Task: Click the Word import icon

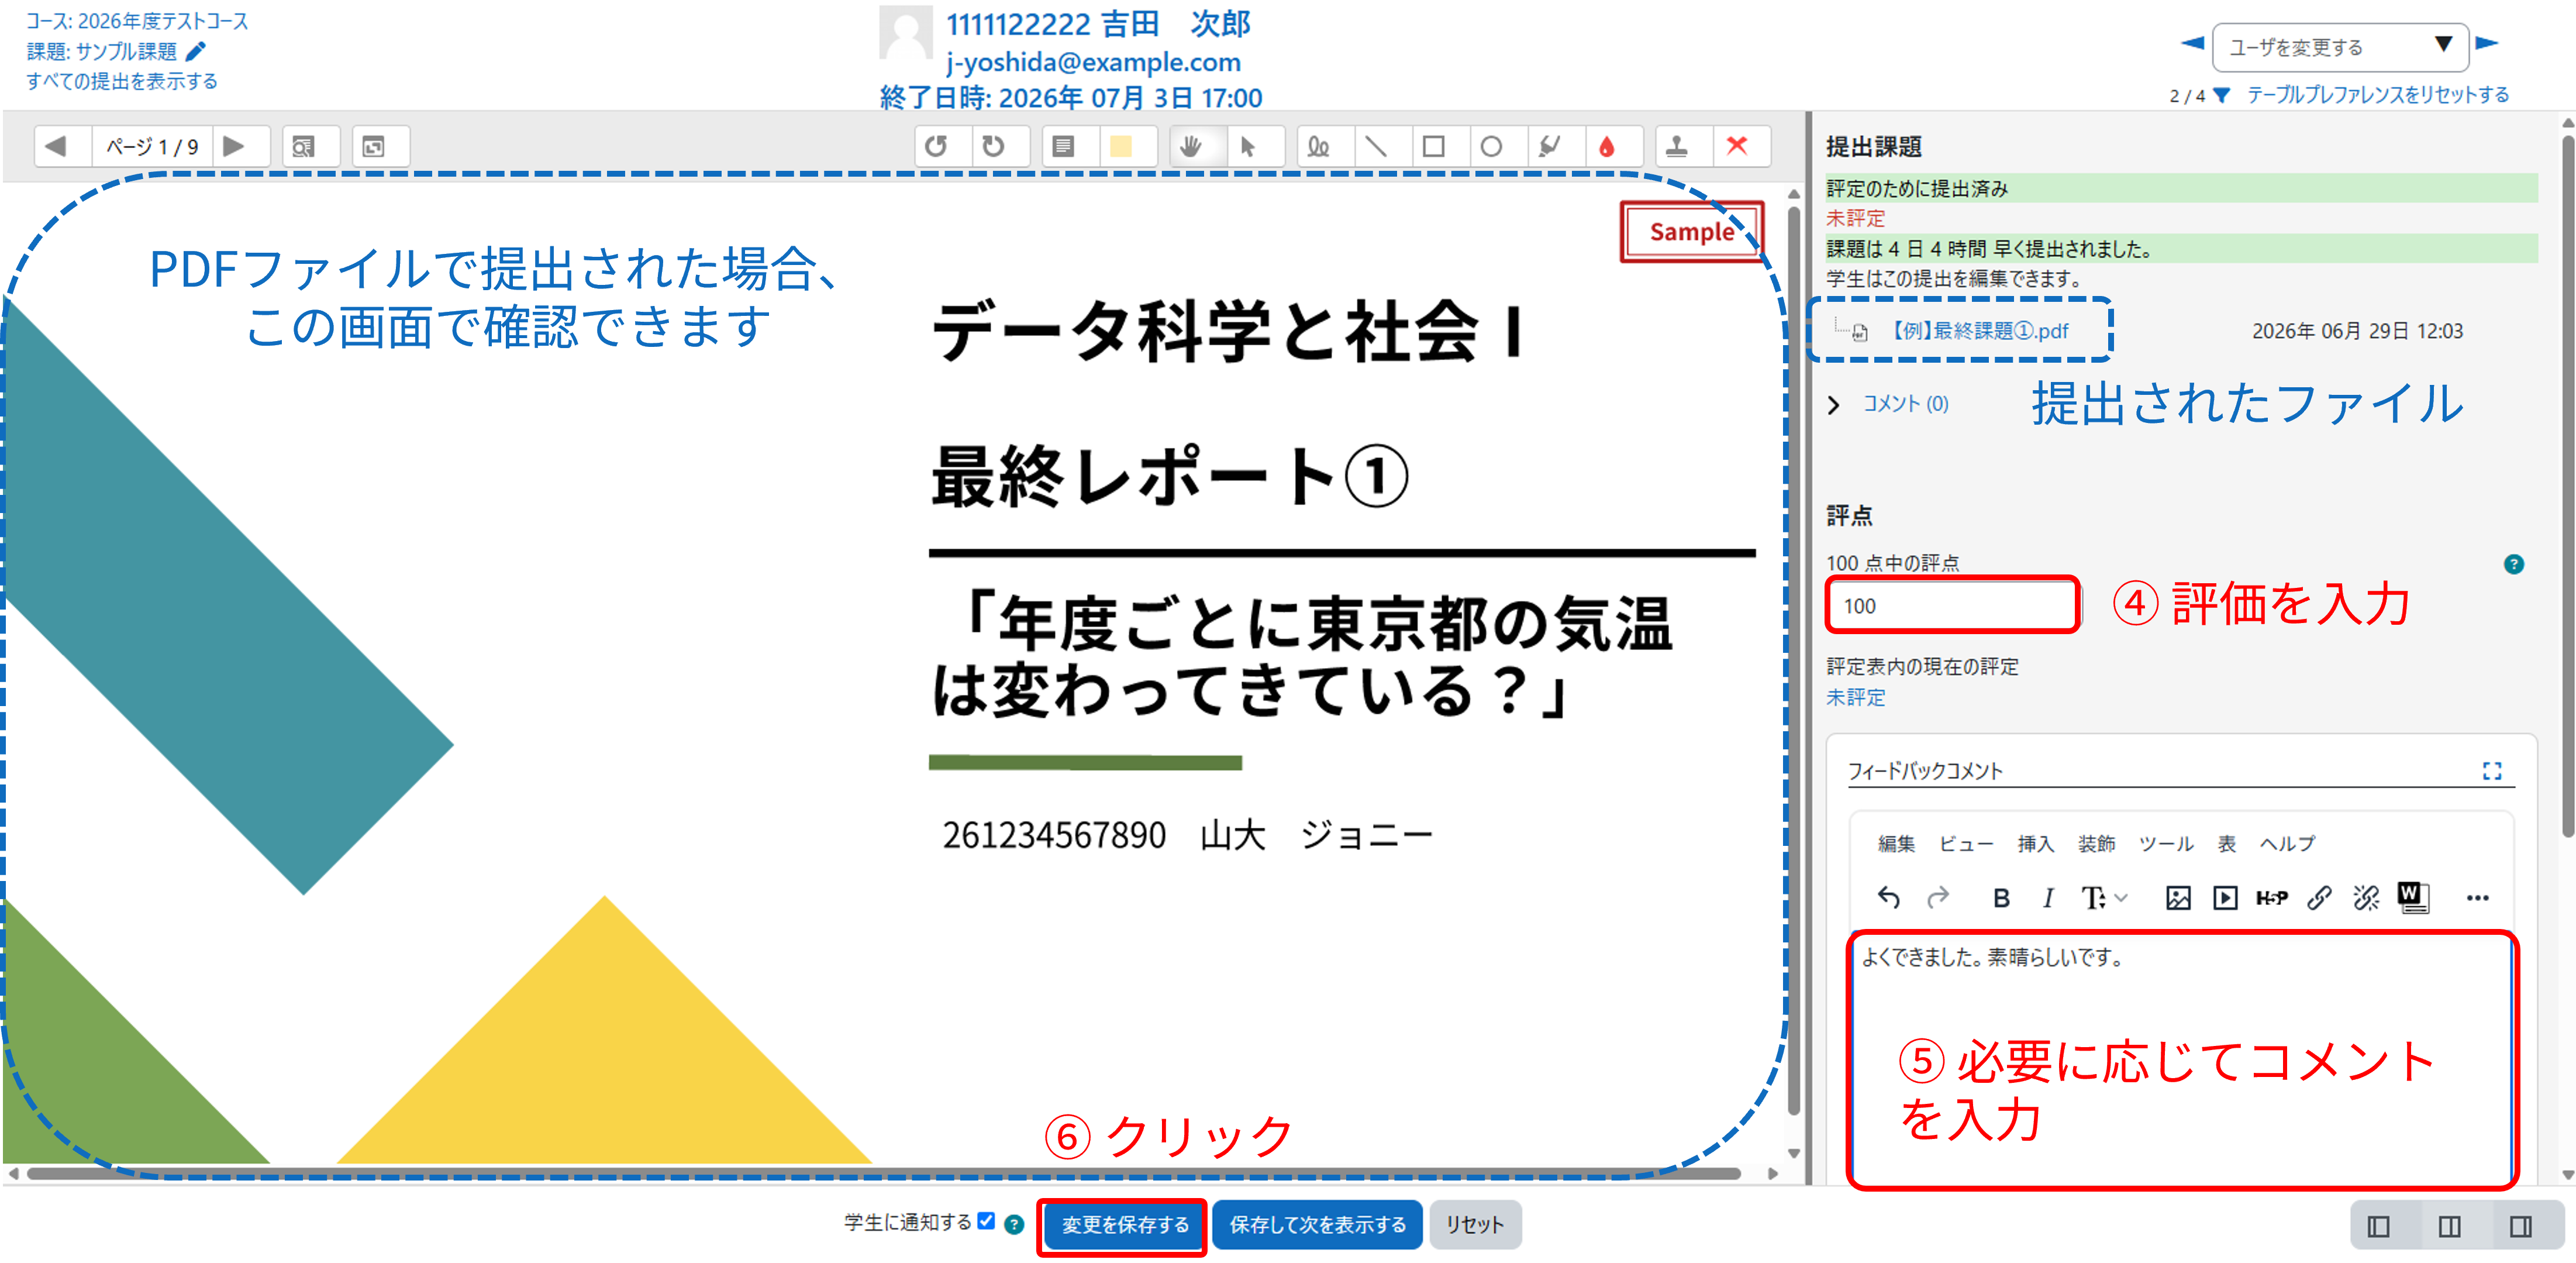Action: [x=2412, y=897]
